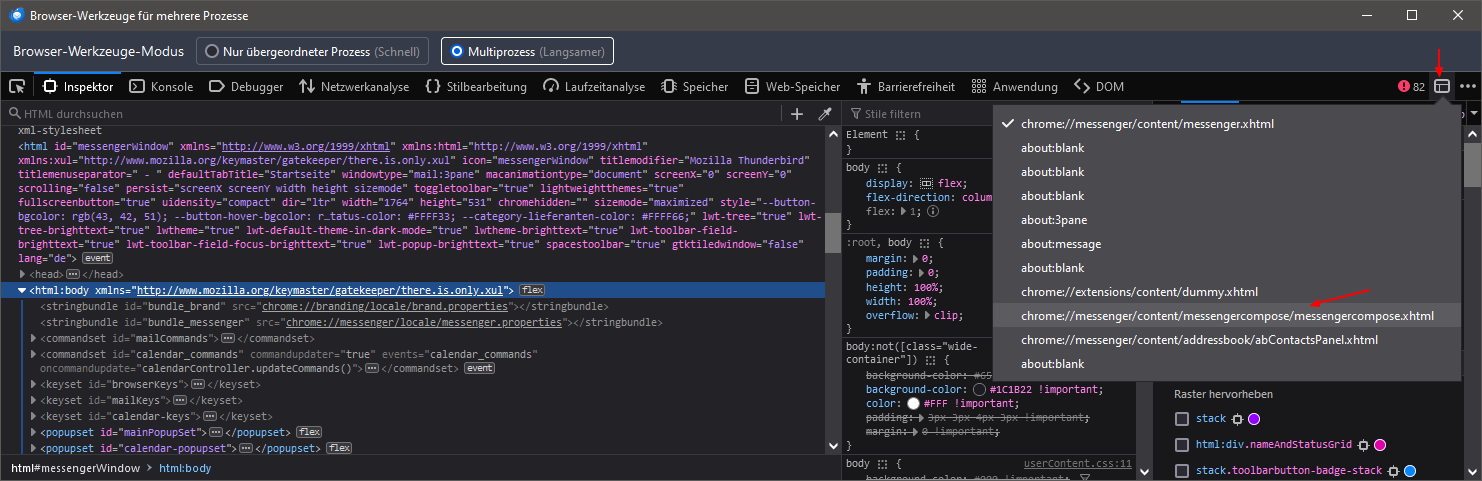Open the frame selector icon in toolbar
The height and width of the screenshot is (481, 1482).
(x=1441, y=87)
